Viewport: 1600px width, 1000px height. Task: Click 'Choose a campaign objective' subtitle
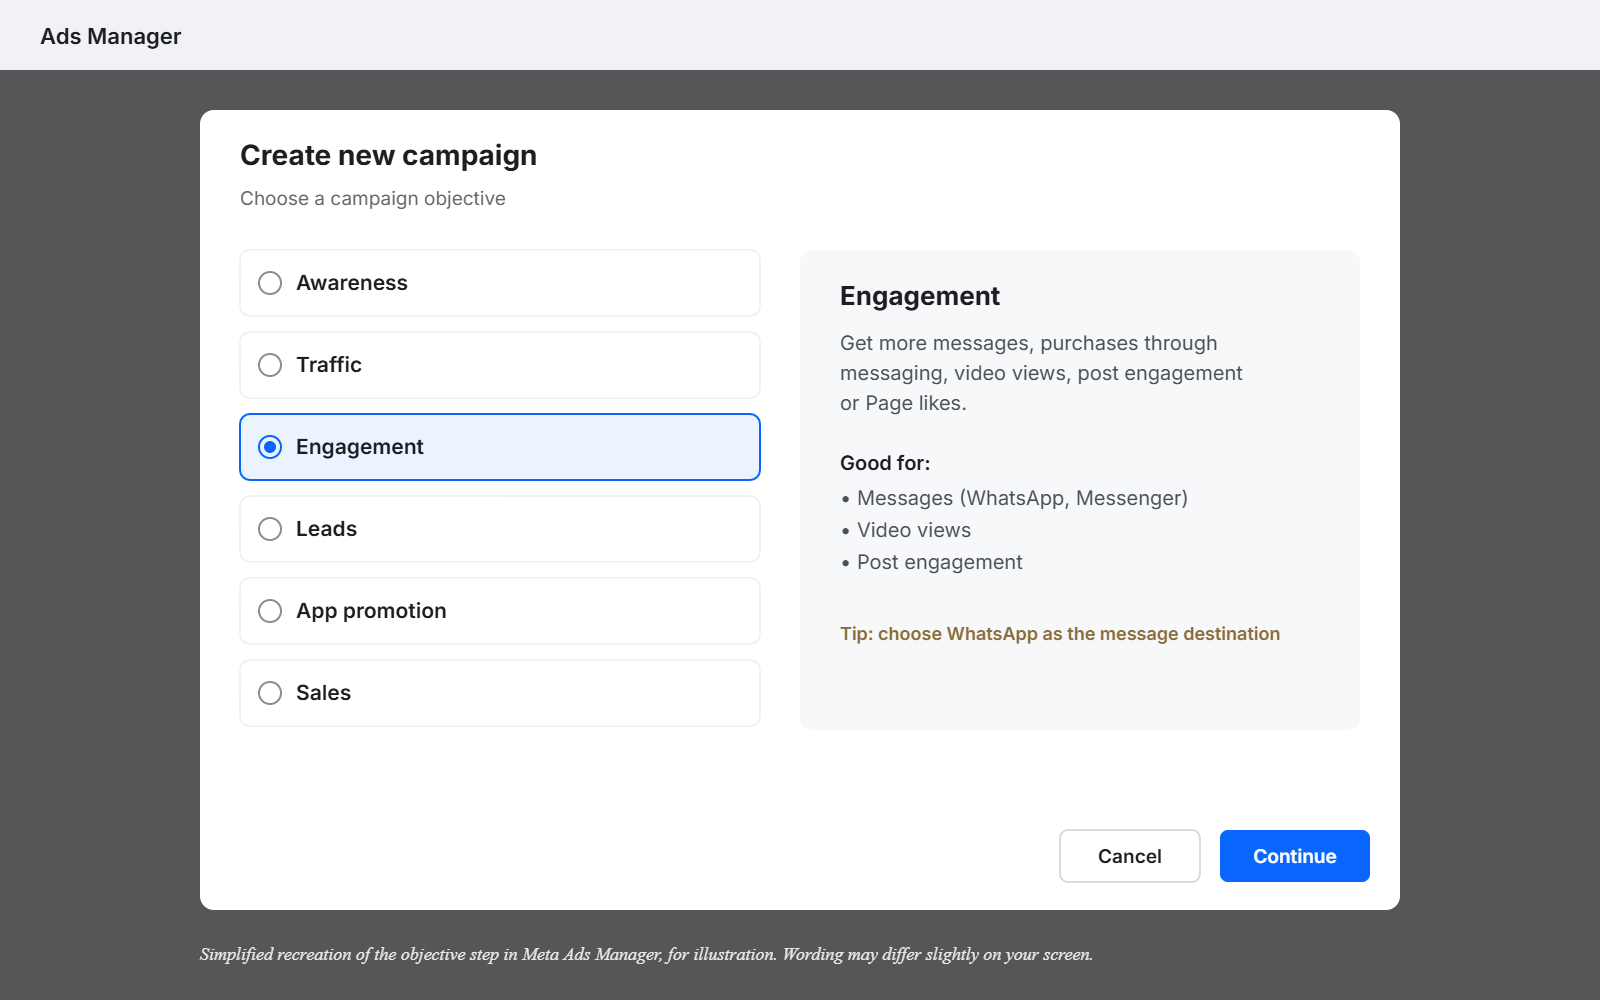(373, 198)
